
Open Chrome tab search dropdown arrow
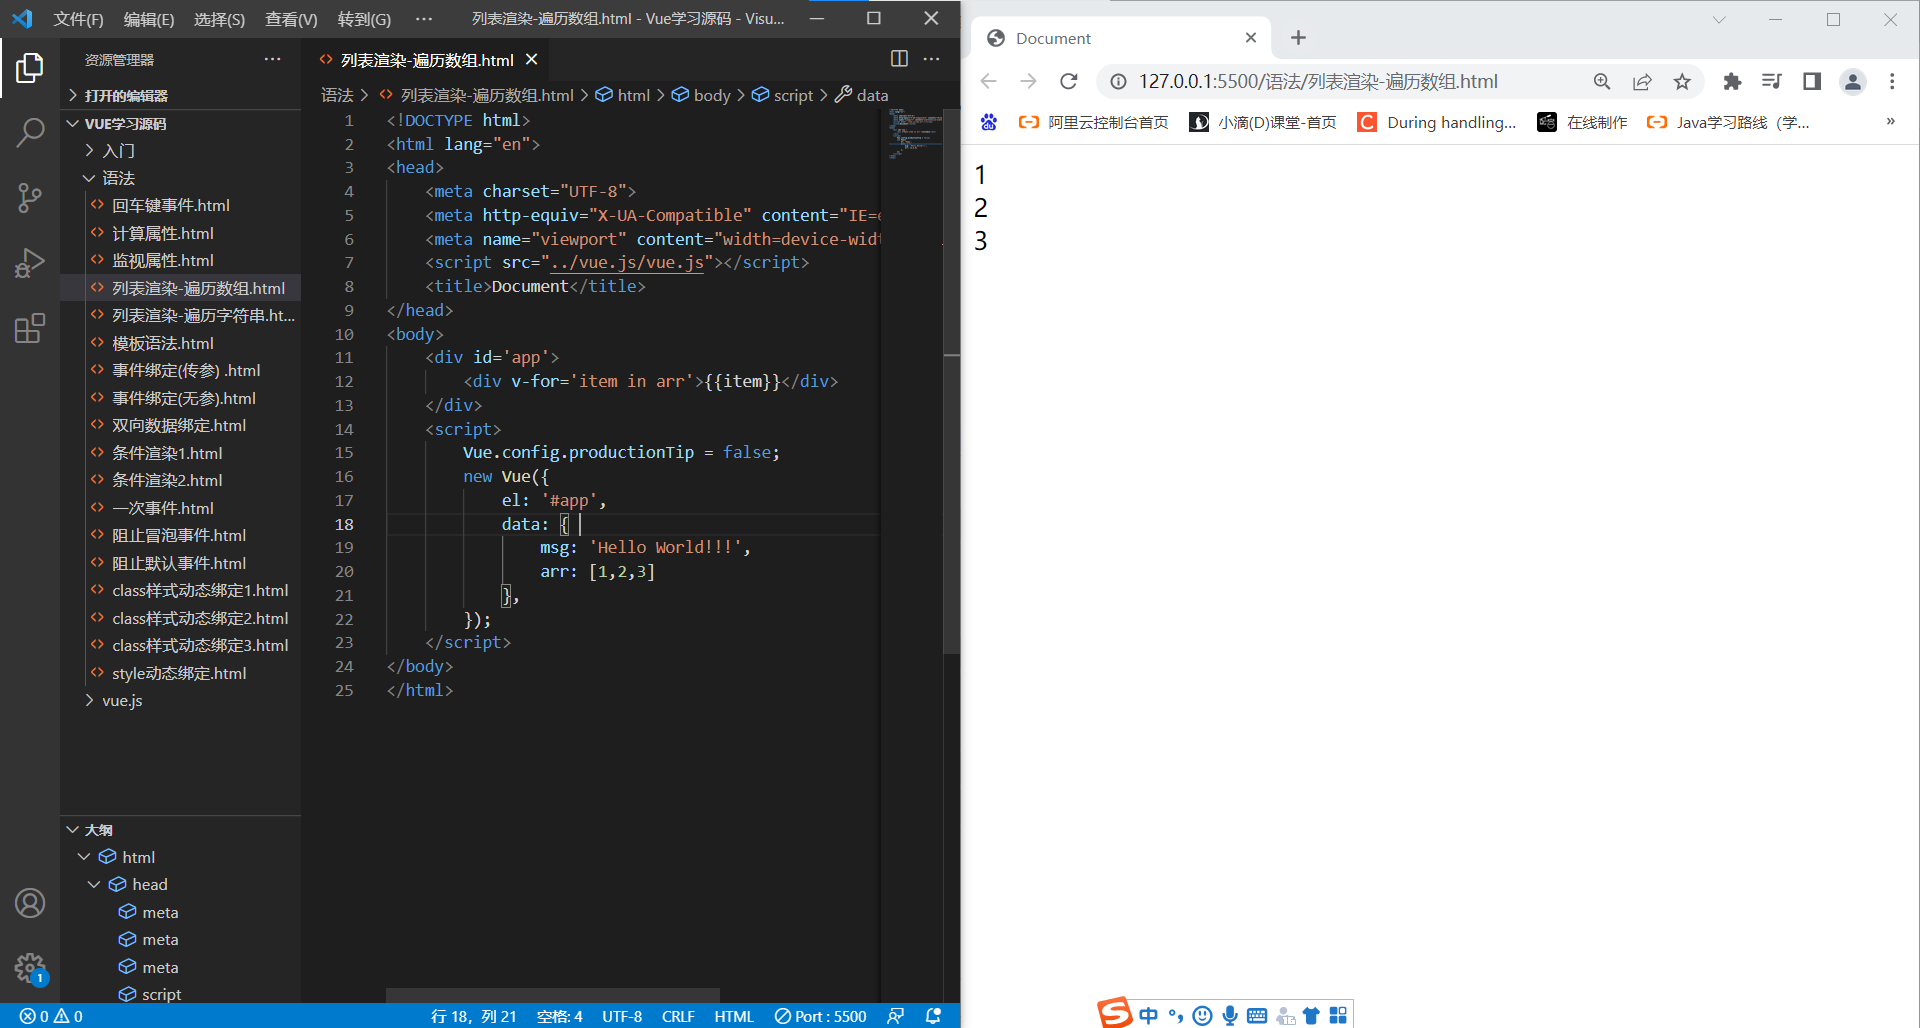1719,19
